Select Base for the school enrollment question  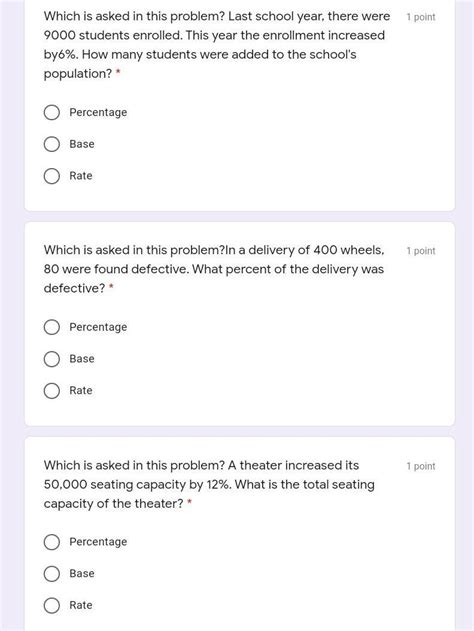pos(52,144)
